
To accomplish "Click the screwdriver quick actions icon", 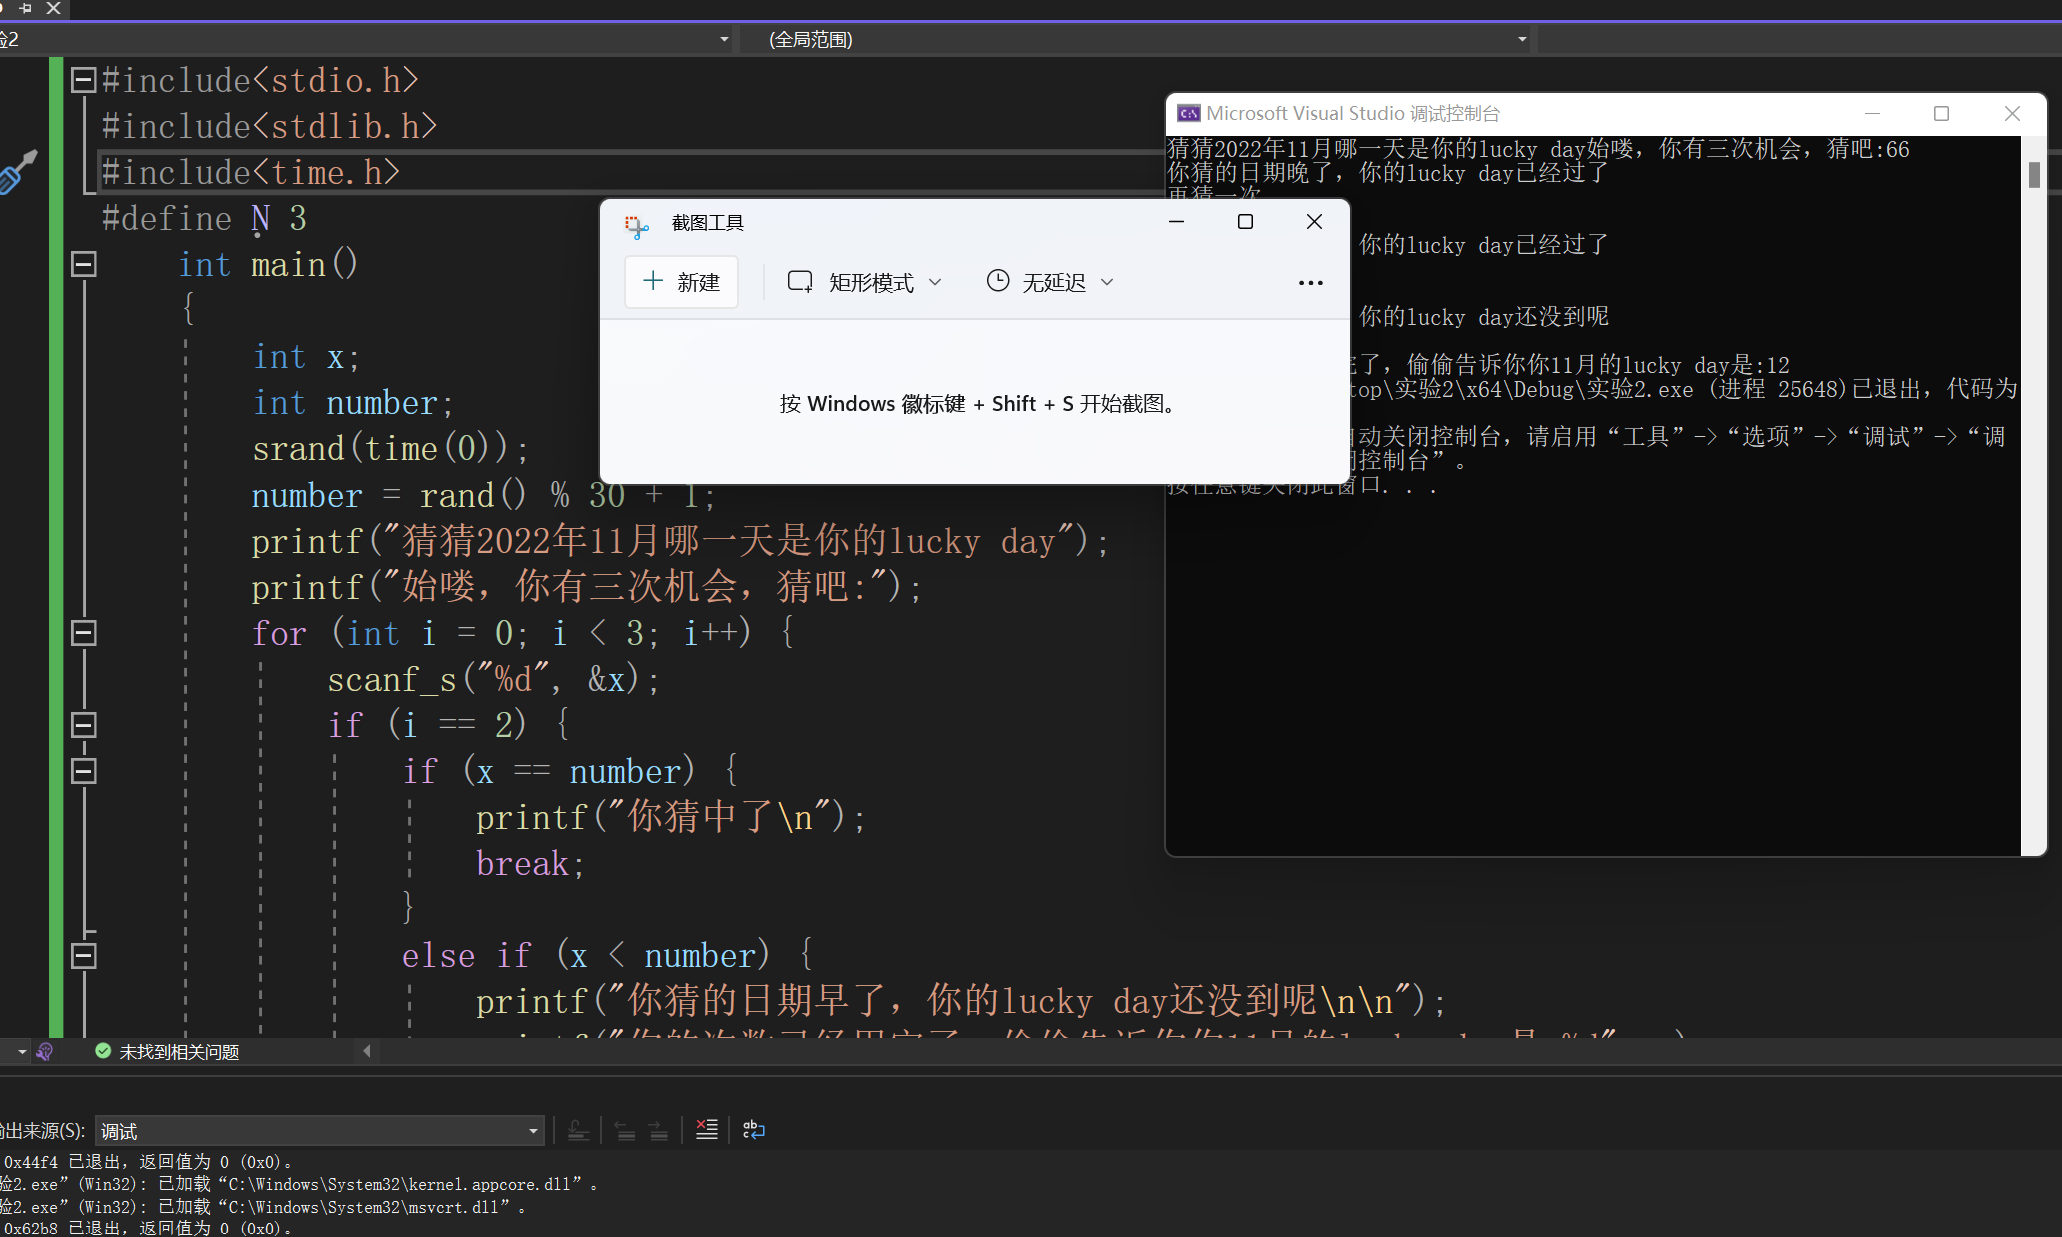I will point(17,173).
